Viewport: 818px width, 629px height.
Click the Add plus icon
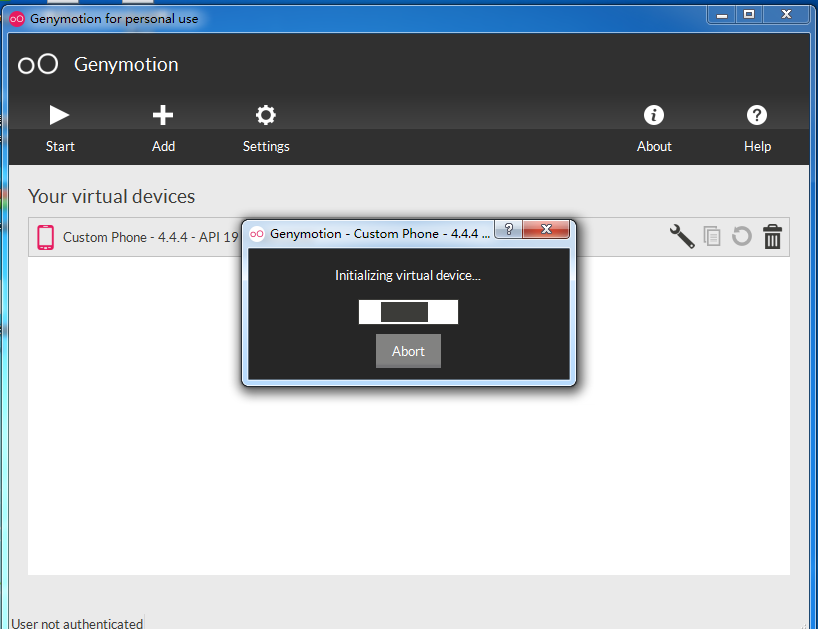point(163,115)
